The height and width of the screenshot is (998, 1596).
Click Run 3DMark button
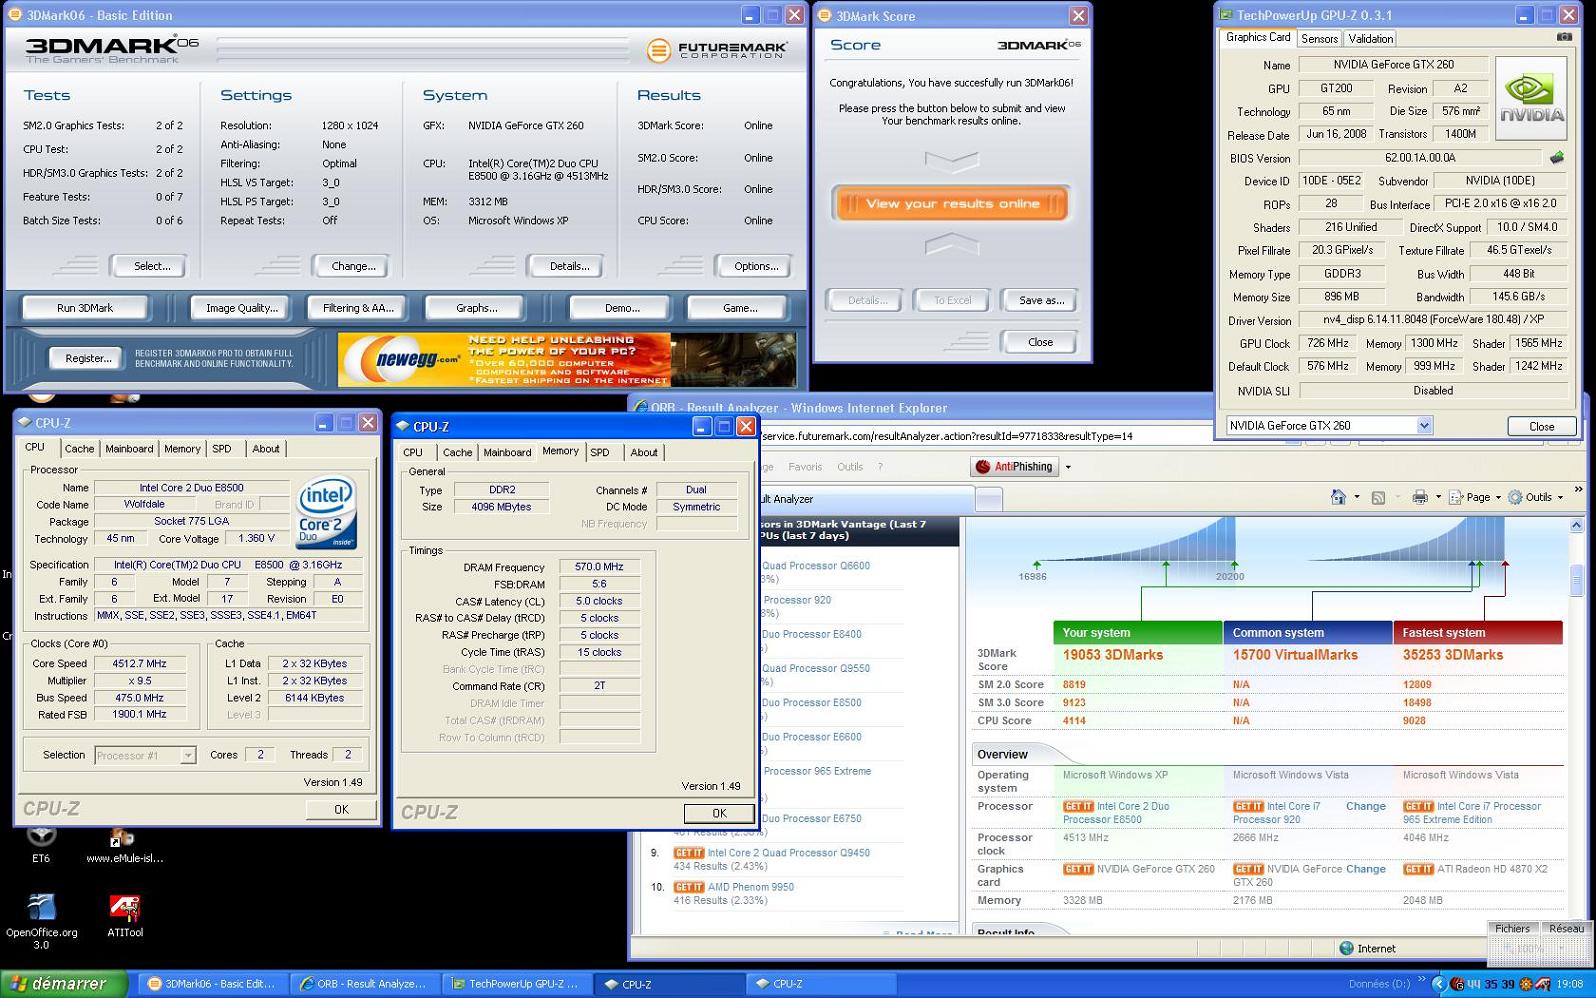(x=85, y=308)
